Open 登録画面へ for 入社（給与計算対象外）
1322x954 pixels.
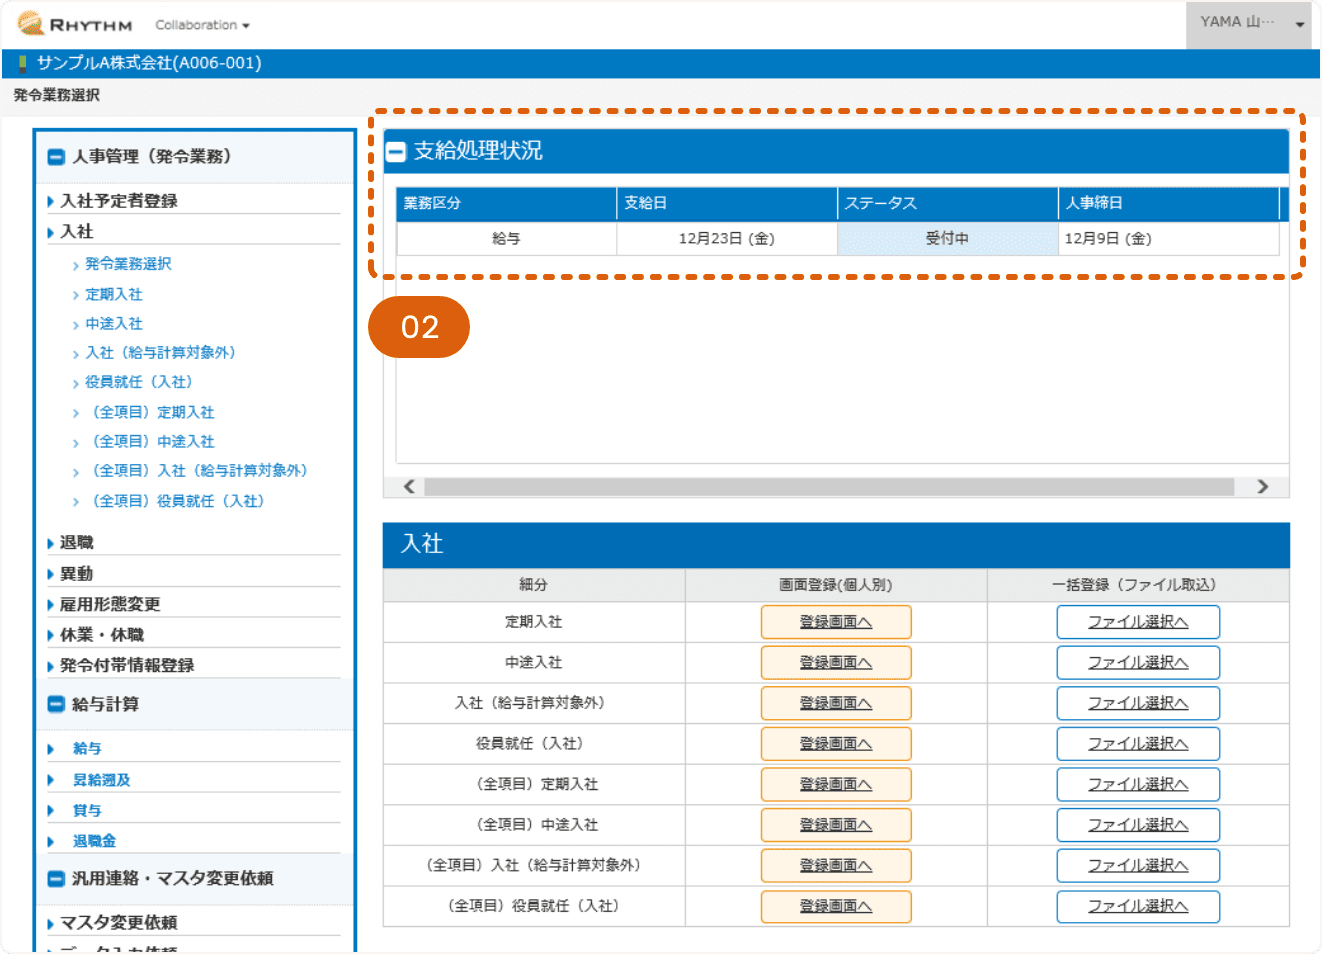(836, 704)
